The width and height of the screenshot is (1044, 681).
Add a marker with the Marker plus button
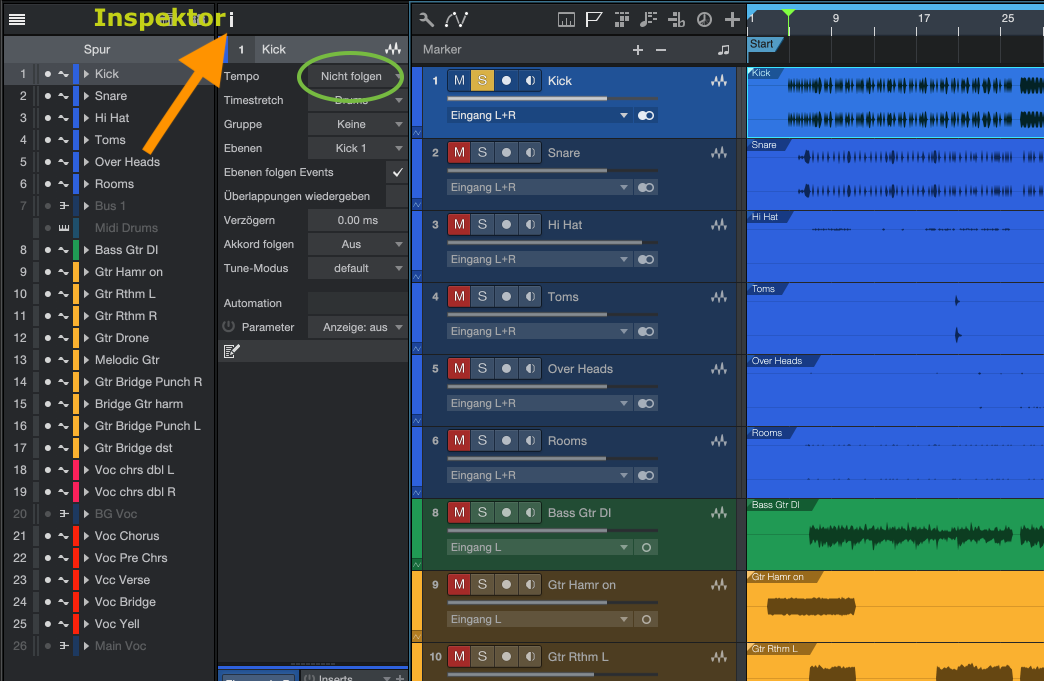638,50
